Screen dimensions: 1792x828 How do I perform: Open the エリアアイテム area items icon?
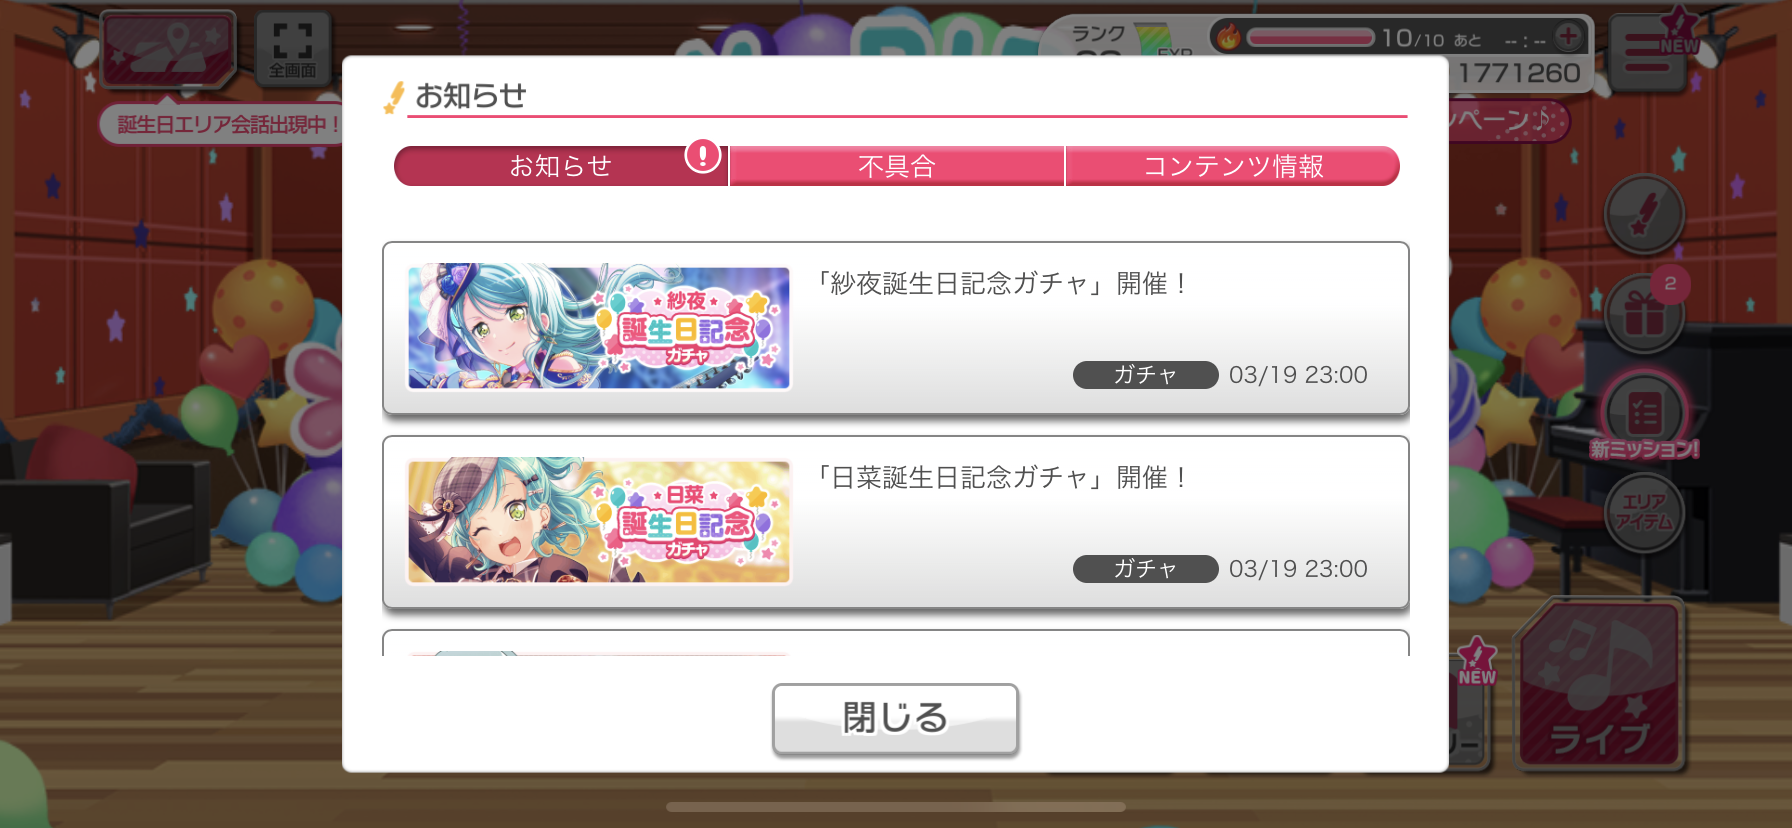click(1644, 511)
